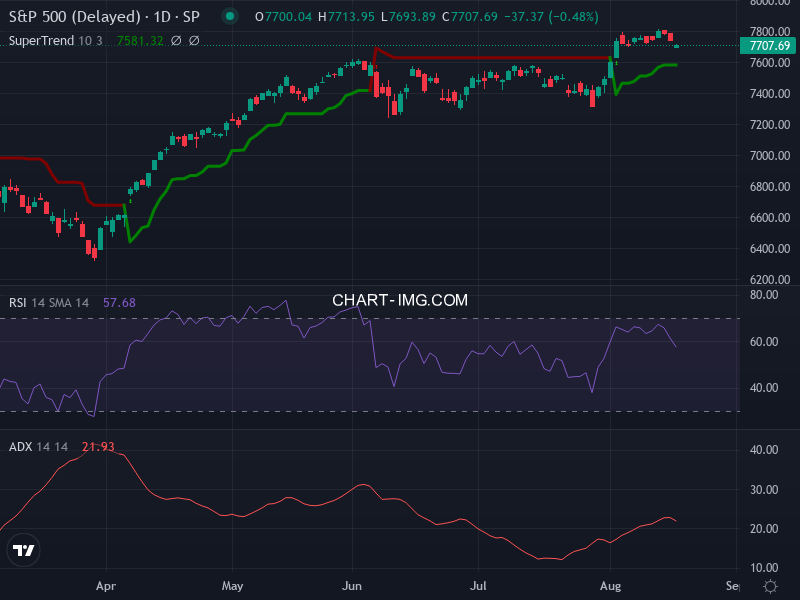Click ADX value 21.93
The height and width of the screenshot is (600, 800).
click(x=98, y=447)
